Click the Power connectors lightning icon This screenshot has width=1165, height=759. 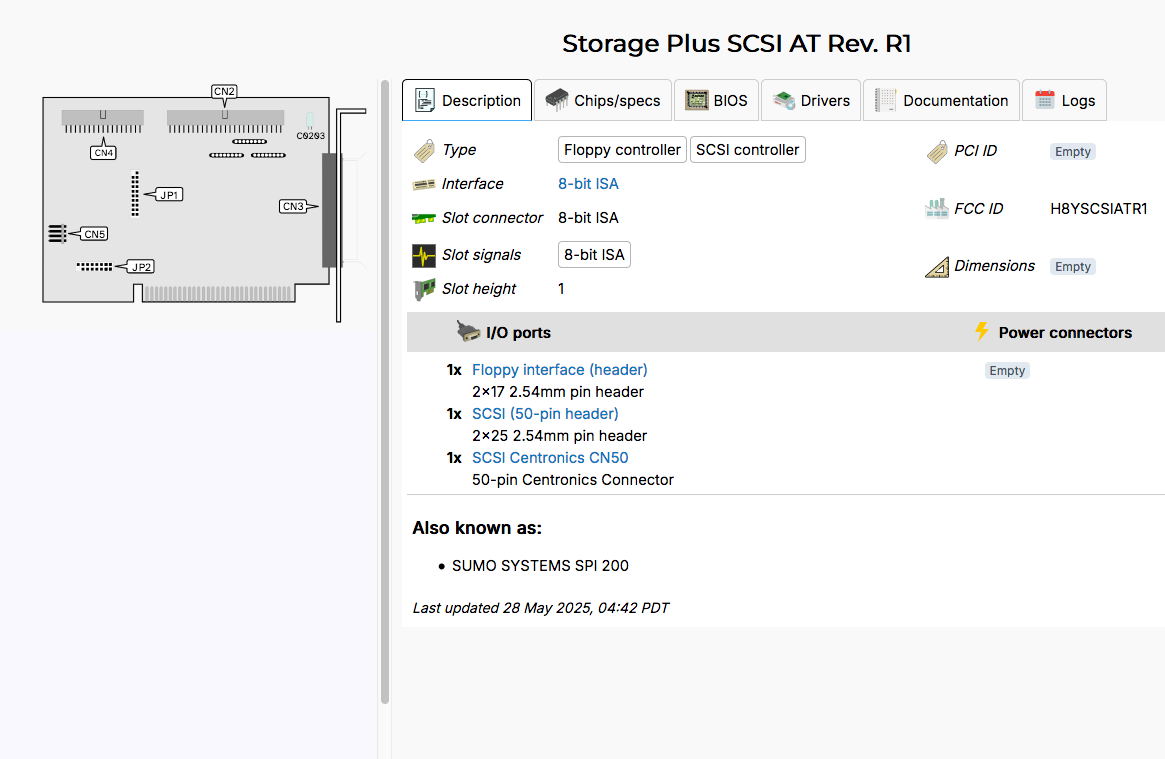pos(982,332)
